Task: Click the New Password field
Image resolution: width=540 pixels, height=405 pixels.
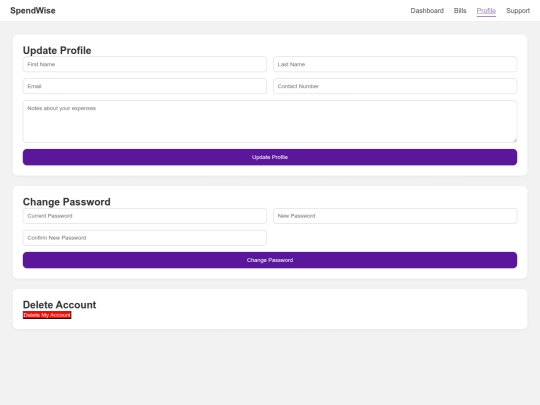Action: click(x=395, y=216)
